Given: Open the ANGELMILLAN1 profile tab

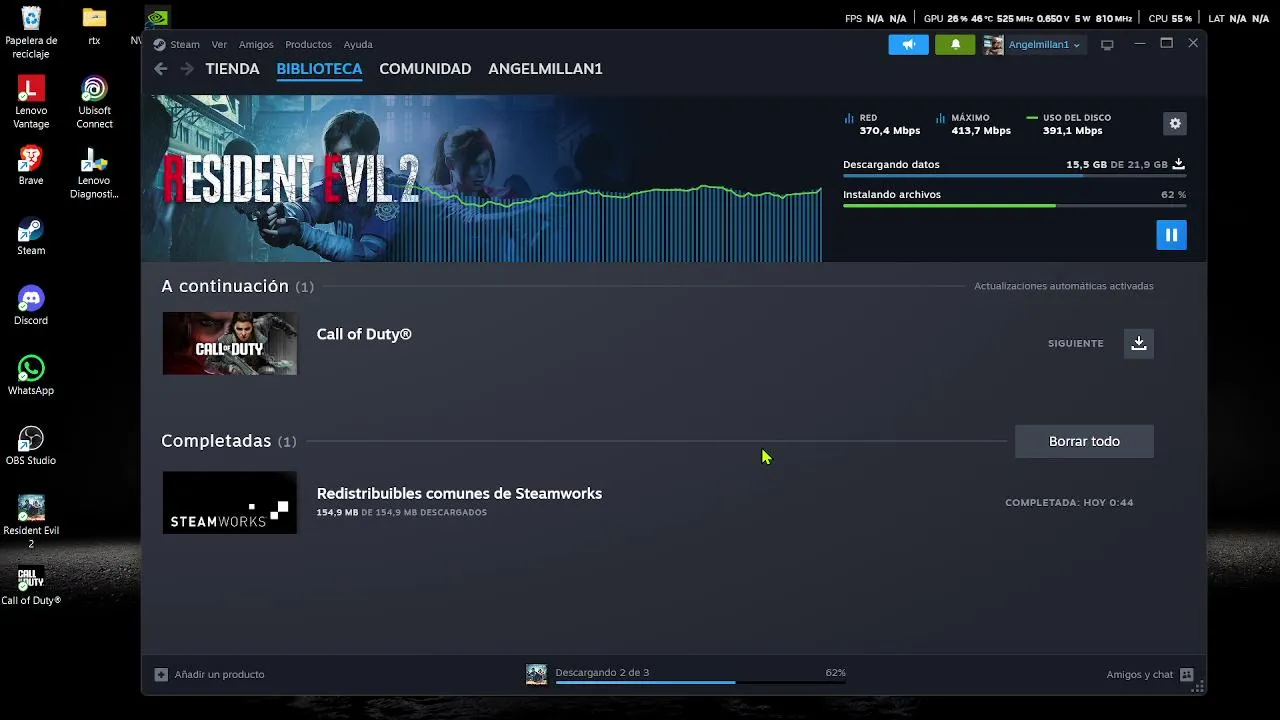Looking at the screenshot, I should coord(545,69).
